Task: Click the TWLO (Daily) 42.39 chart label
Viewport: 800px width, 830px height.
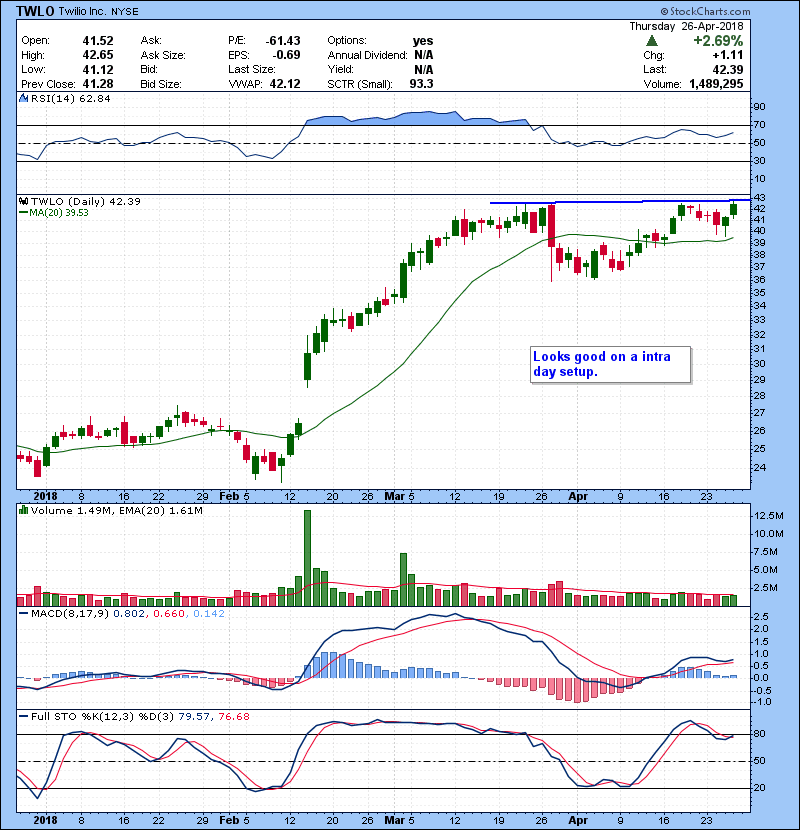Action: (86, 201)
